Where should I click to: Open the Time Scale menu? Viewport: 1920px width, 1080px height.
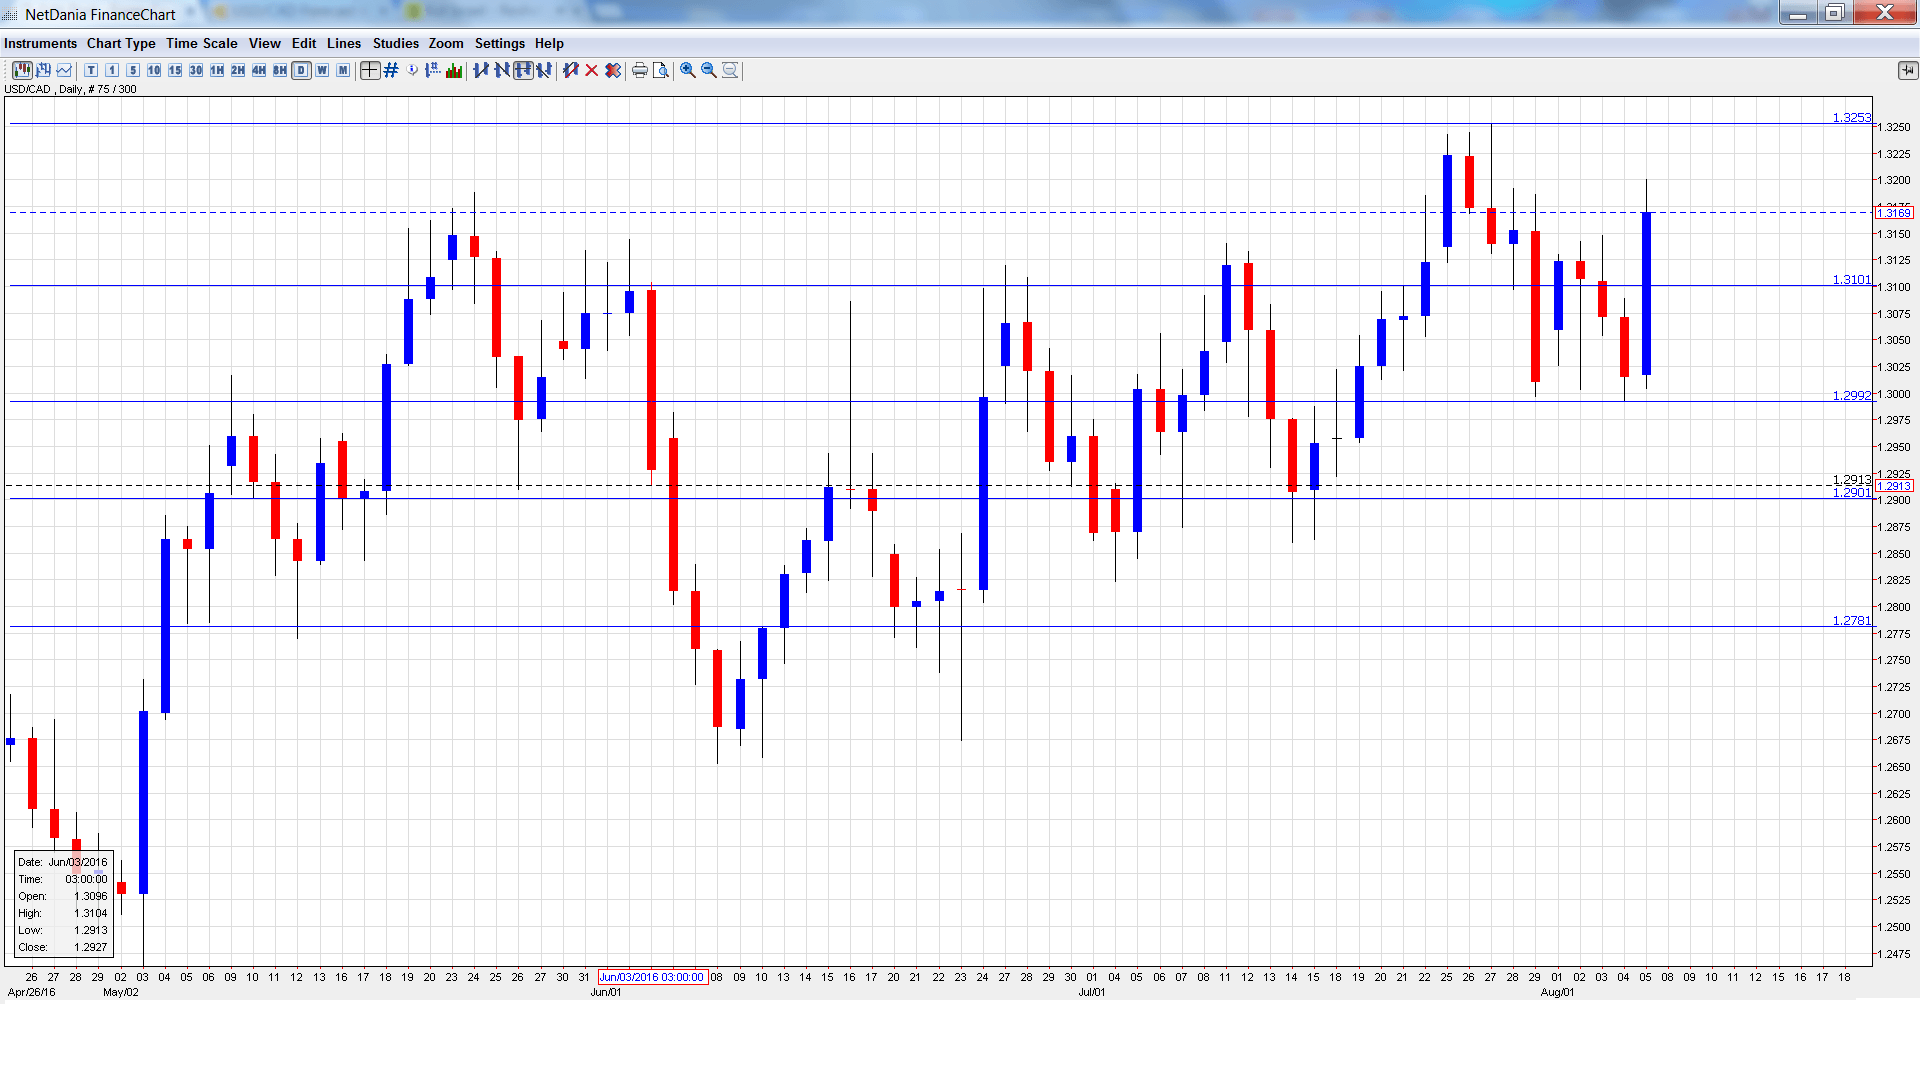tap(201, 43)
